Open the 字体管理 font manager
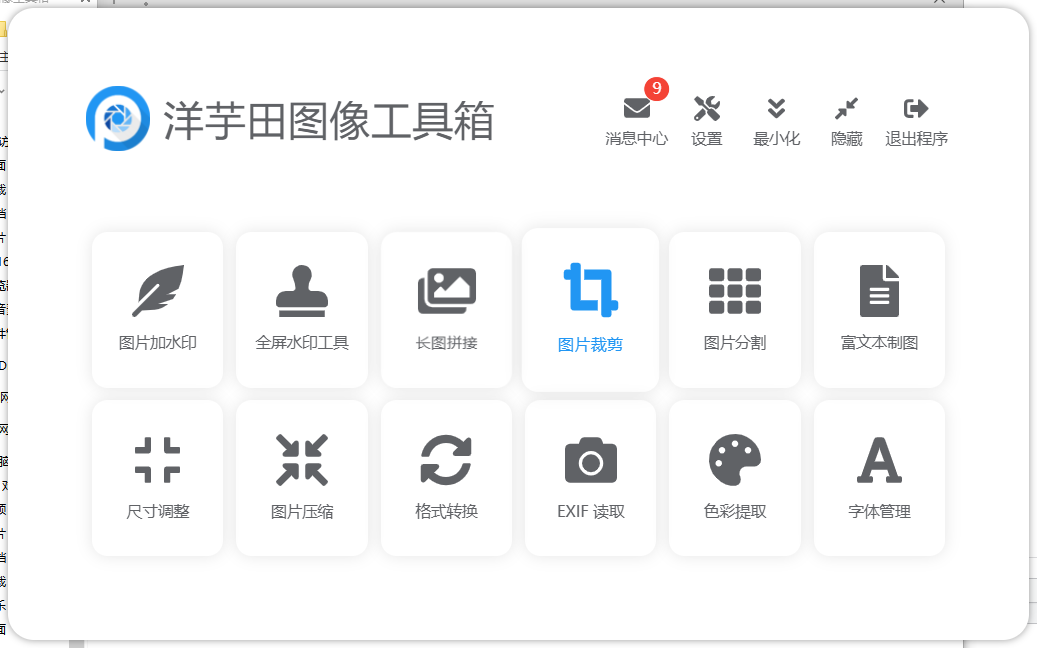 (879, 477)
